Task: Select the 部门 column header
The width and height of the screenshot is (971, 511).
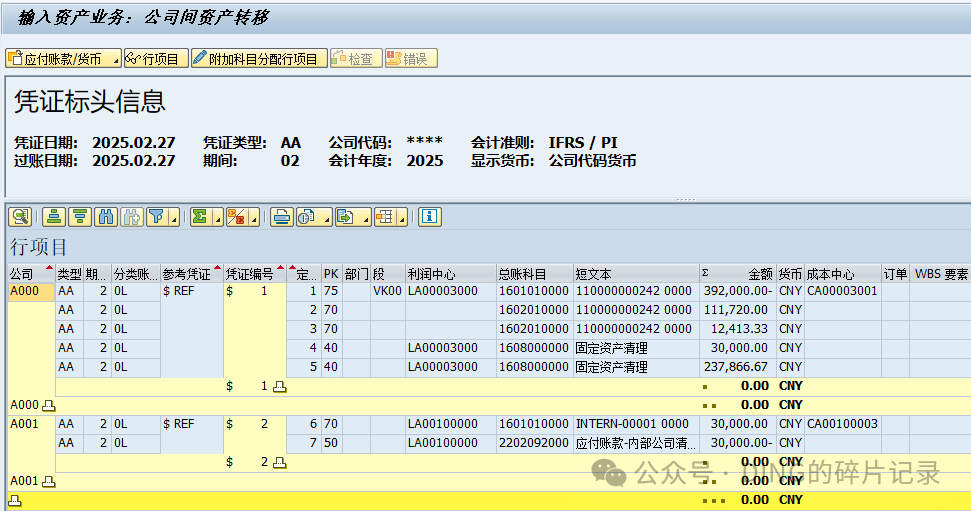Action: (356, 274)
